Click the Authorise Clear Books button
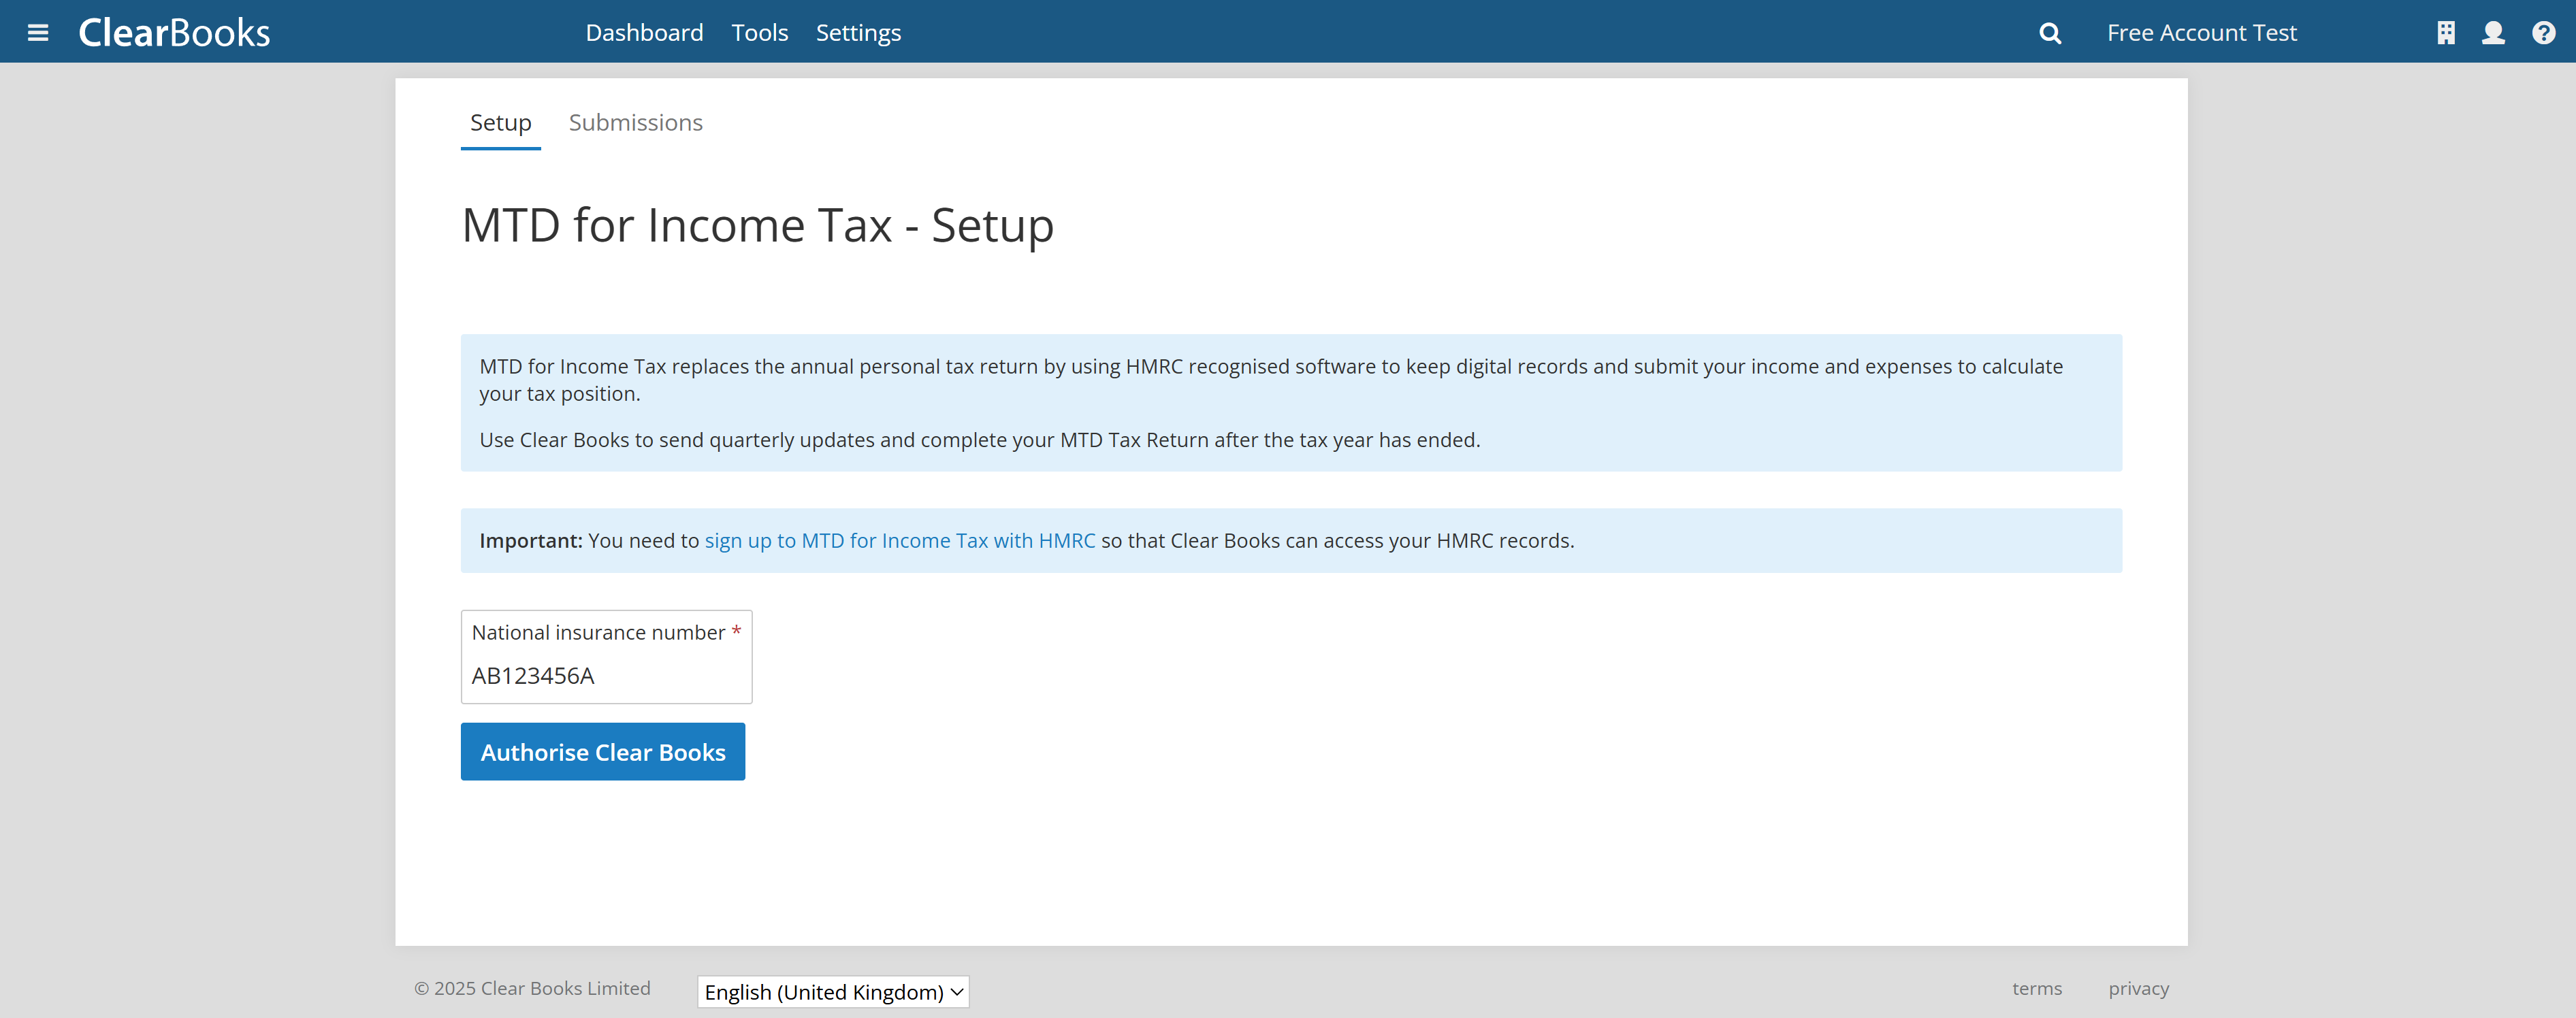The width and height of the screenshot is (2576, 1018). (603, 752)
